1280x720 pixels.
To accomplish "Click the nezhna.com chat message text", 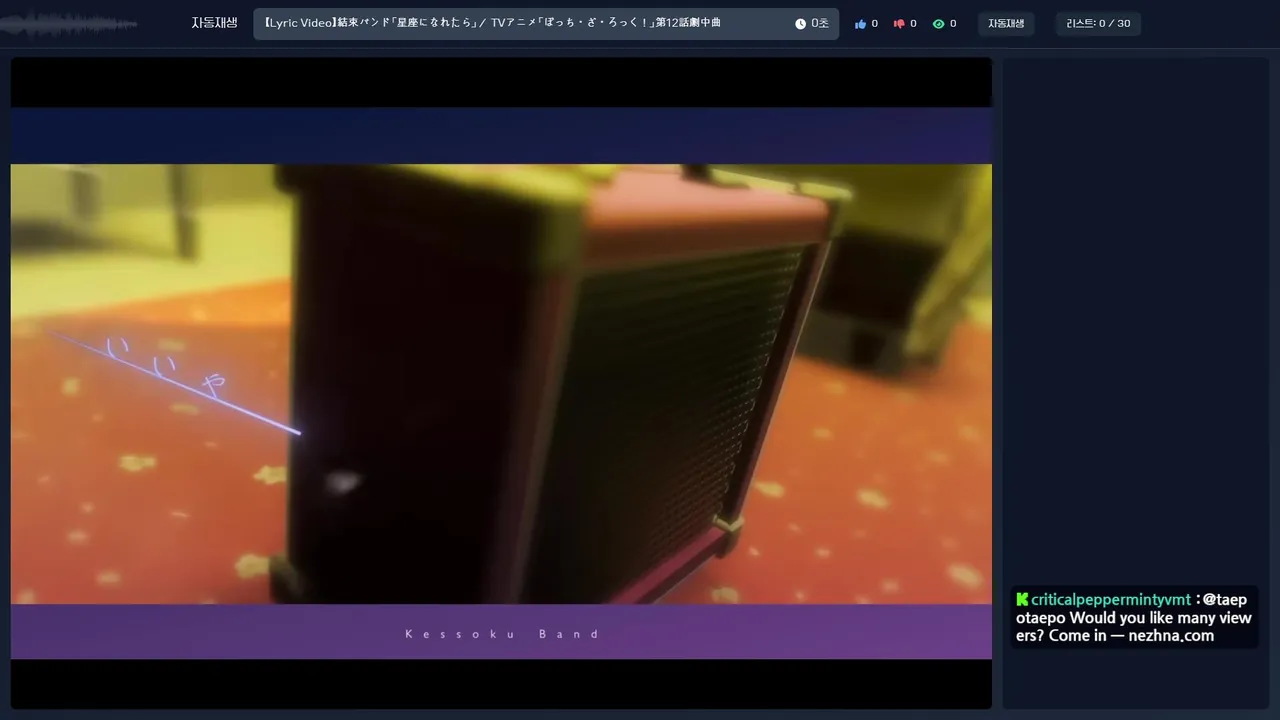I will click(x=1134, y=618).
